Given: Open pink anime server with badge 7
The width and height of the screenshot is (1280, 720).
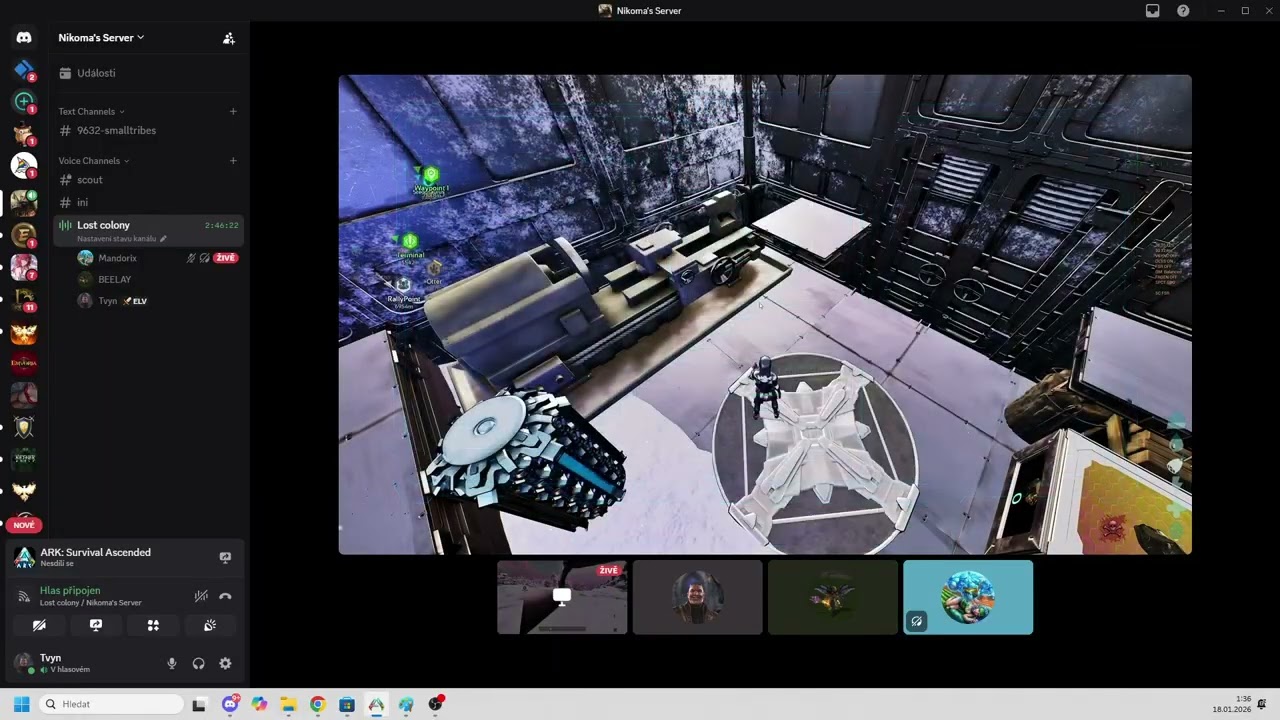Looking at the screenshot, I should click(24, 267).
